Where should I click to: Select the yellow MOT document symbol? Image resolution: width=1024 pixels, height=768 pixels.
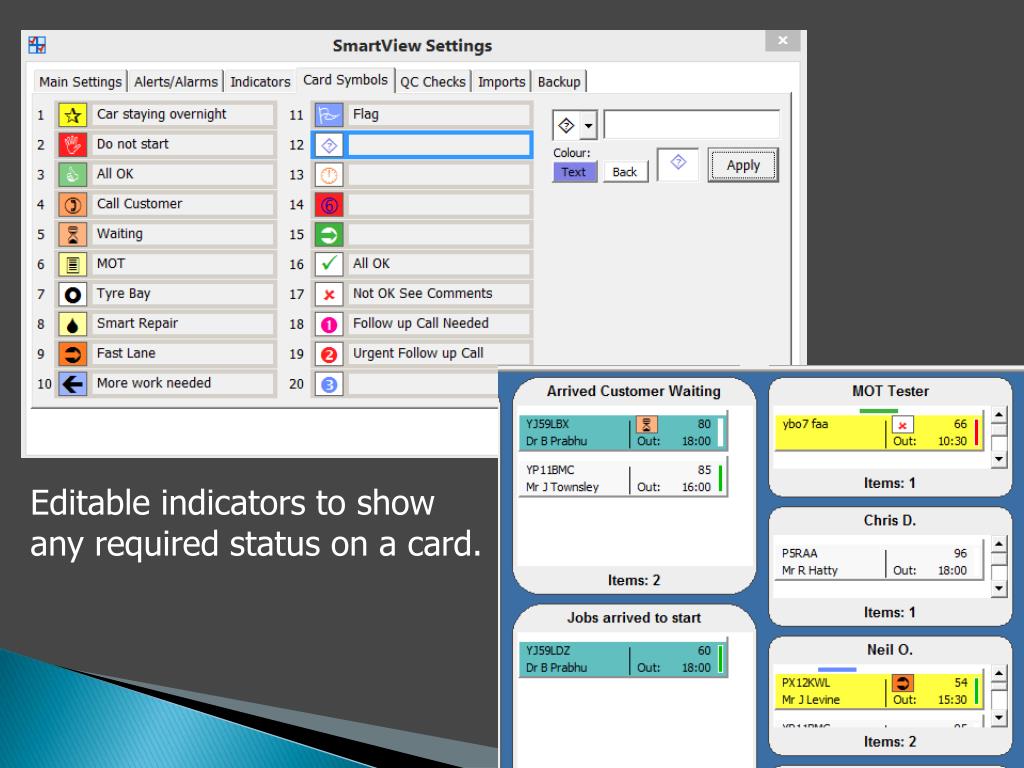[x=72, y=264]
